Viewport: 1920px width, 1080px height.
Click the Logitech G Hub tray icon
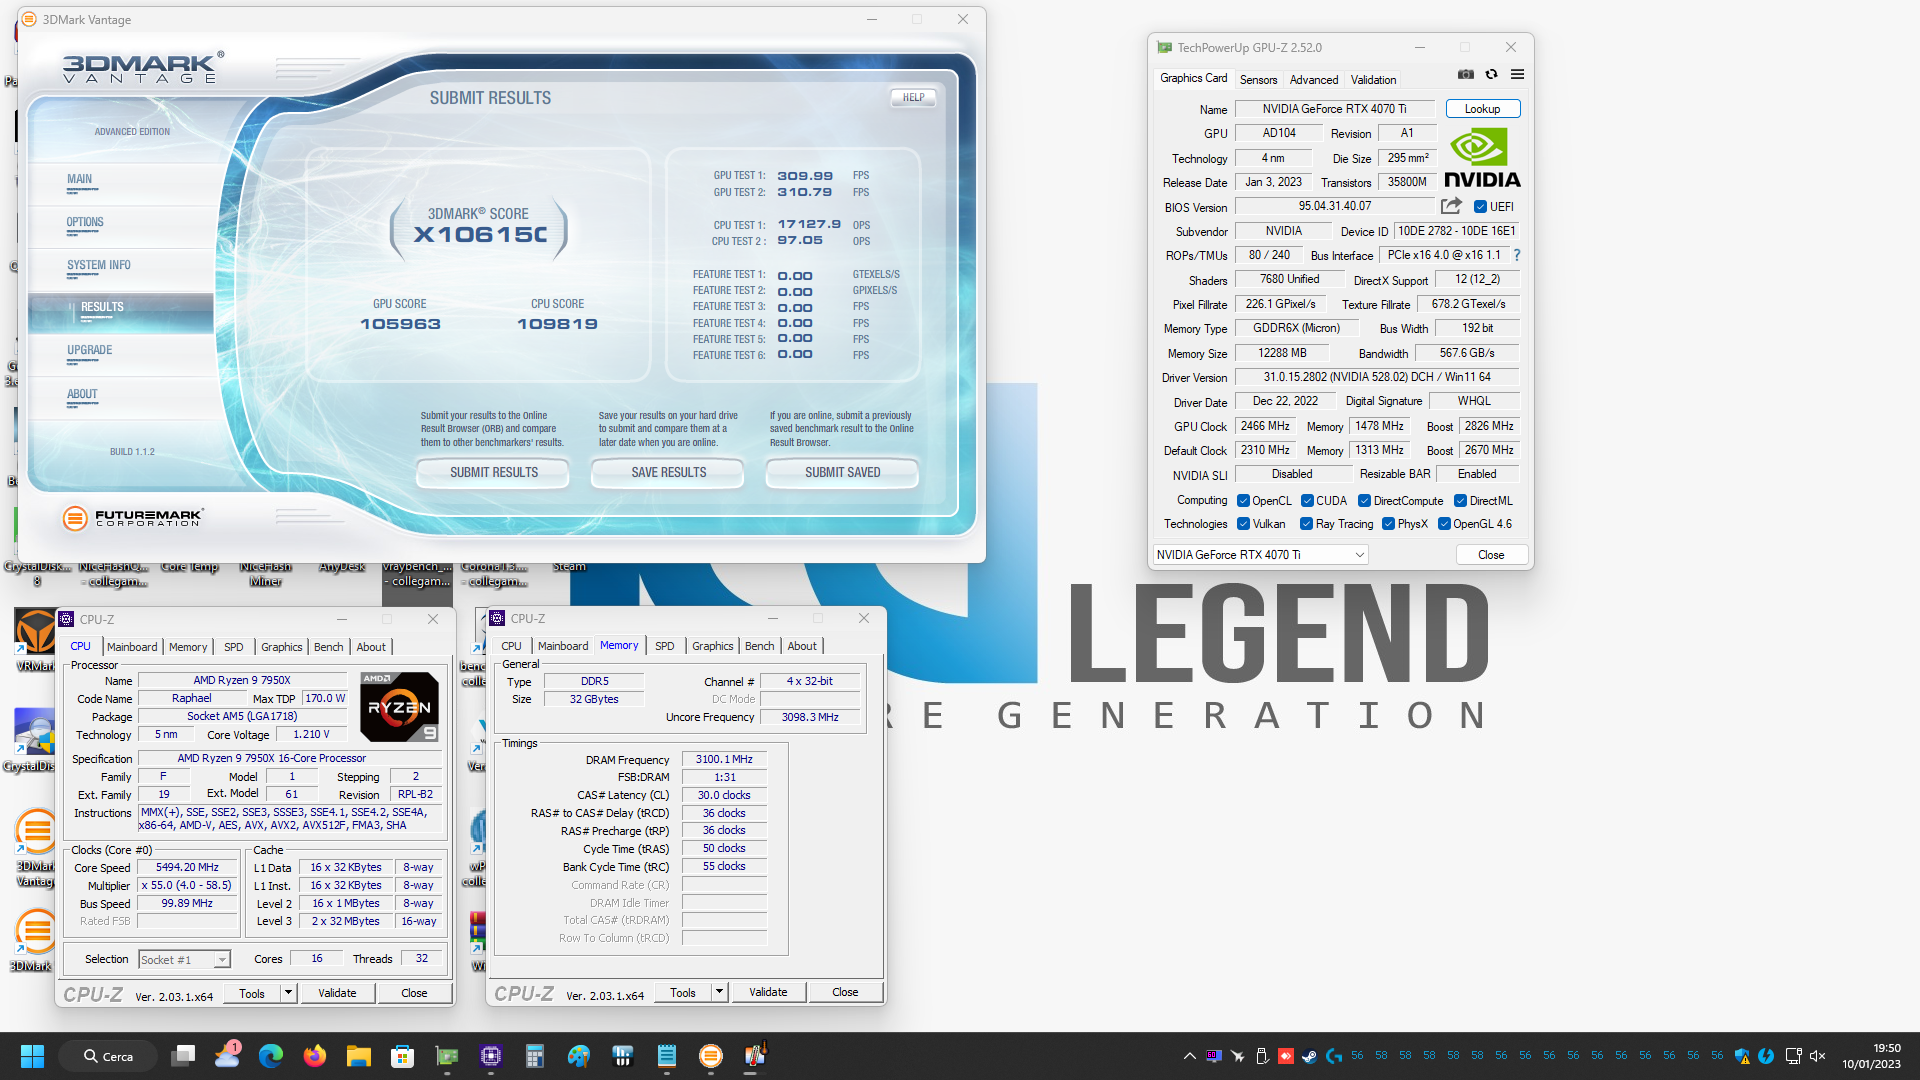(1333, 1056)
